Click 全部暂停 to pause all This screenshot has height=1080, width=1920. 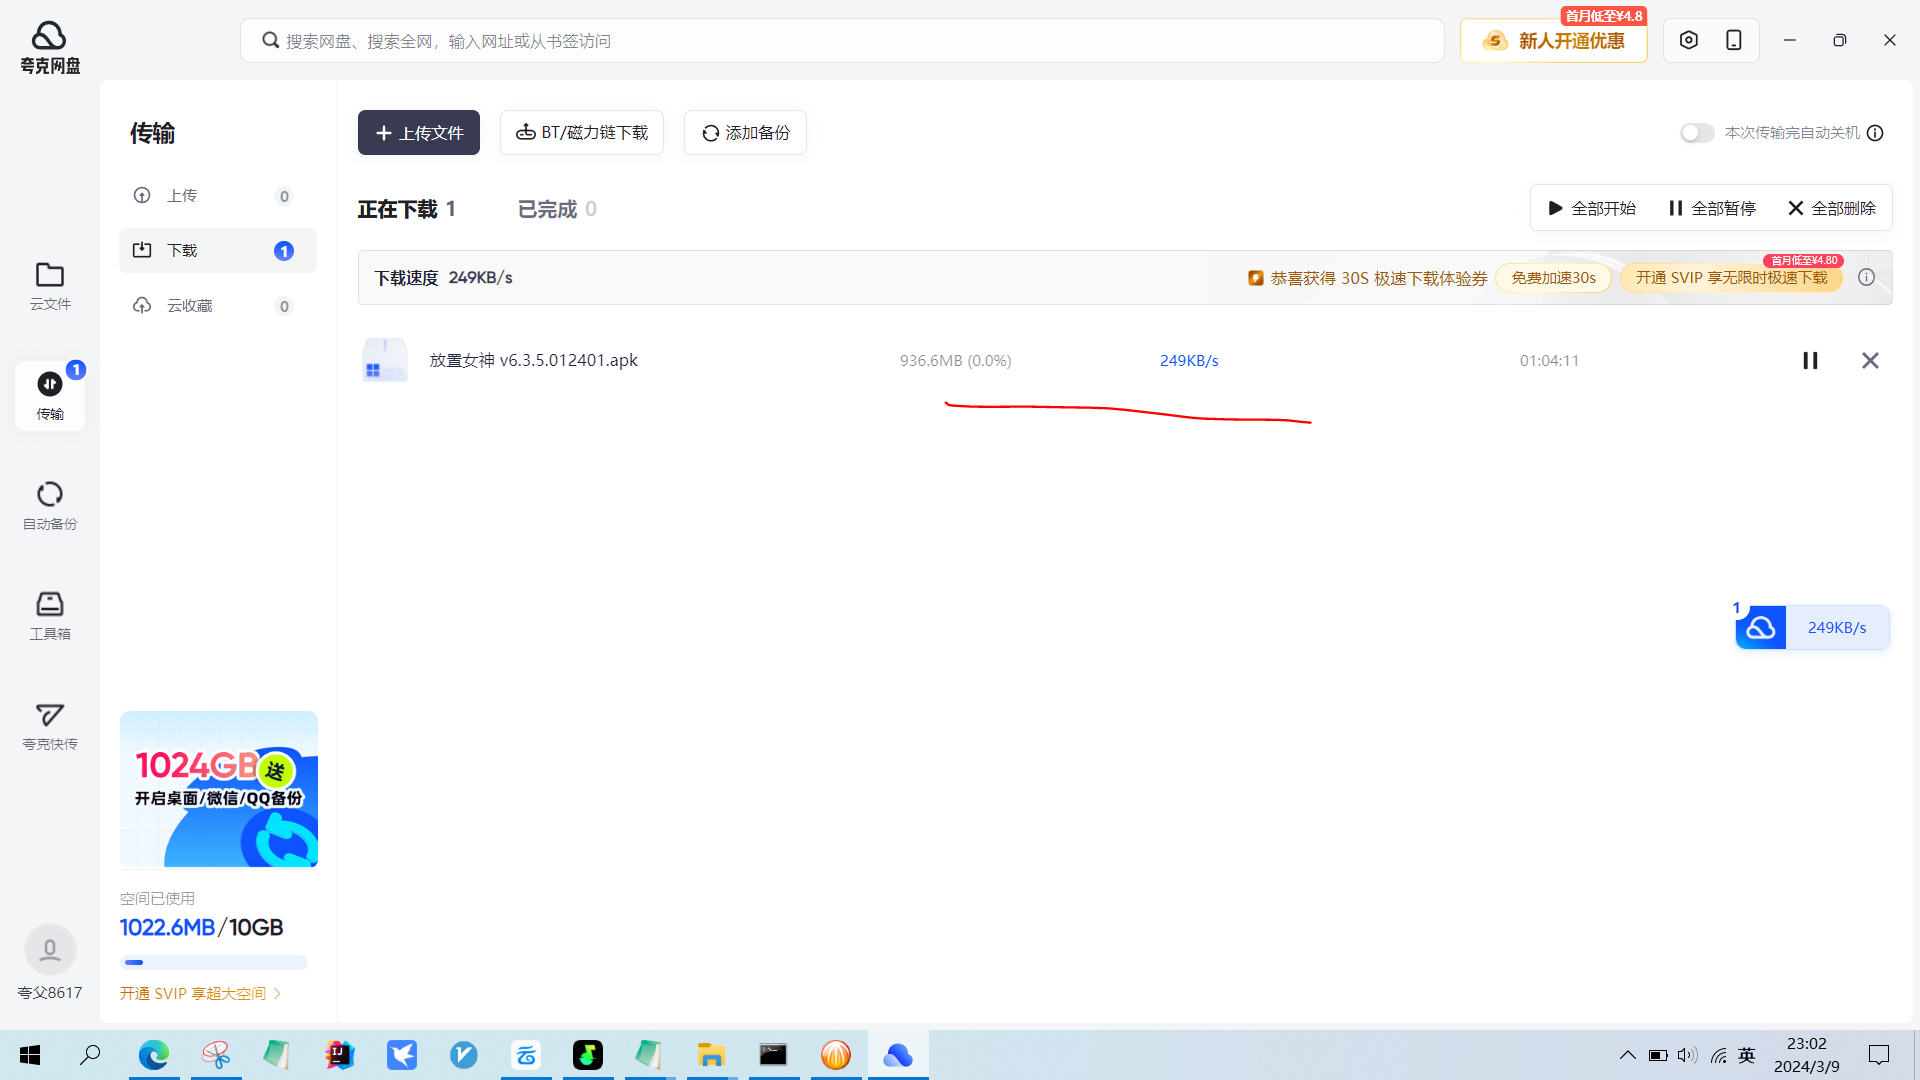[x=1712, y=208]
